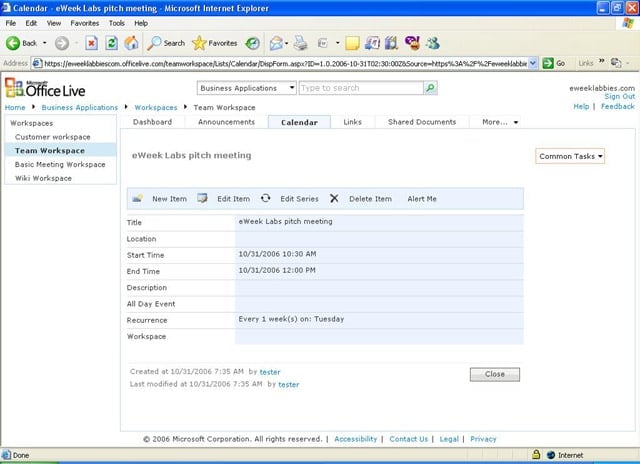Click the green Go arrow button
640x464 pixels.
[x=548, y=63]
